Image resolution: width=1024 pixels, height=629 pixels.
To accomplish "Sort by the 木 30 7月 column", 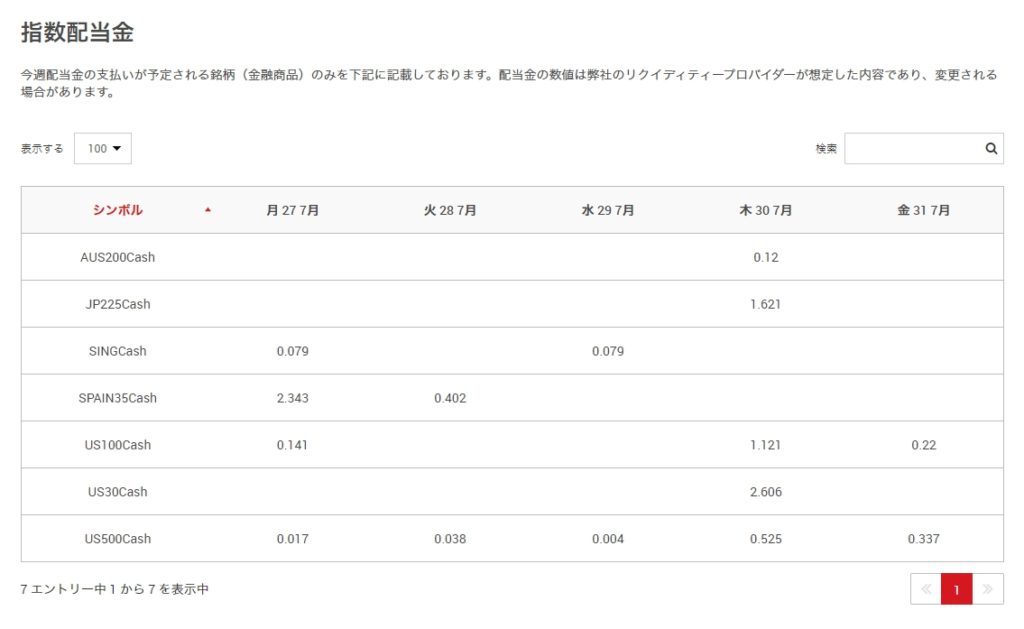I will pos(766,210).
